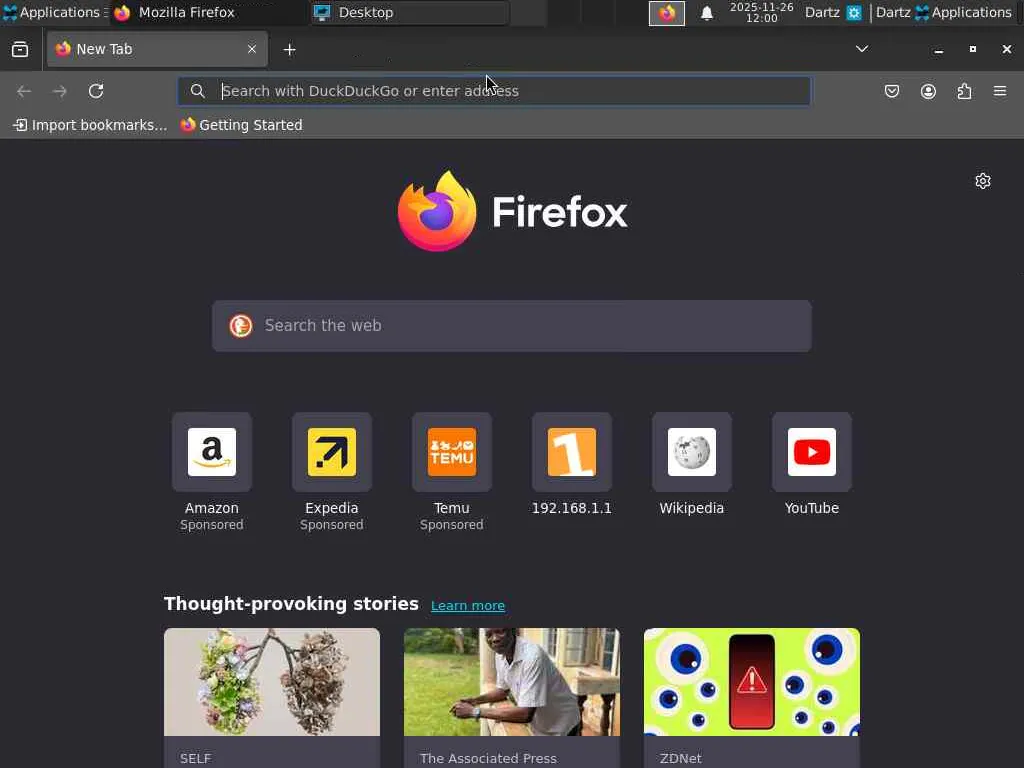Image resolution: width=1024 pixels, height=768 pixels.
Task: Click the date and time clock
Action: click(761, 12)
